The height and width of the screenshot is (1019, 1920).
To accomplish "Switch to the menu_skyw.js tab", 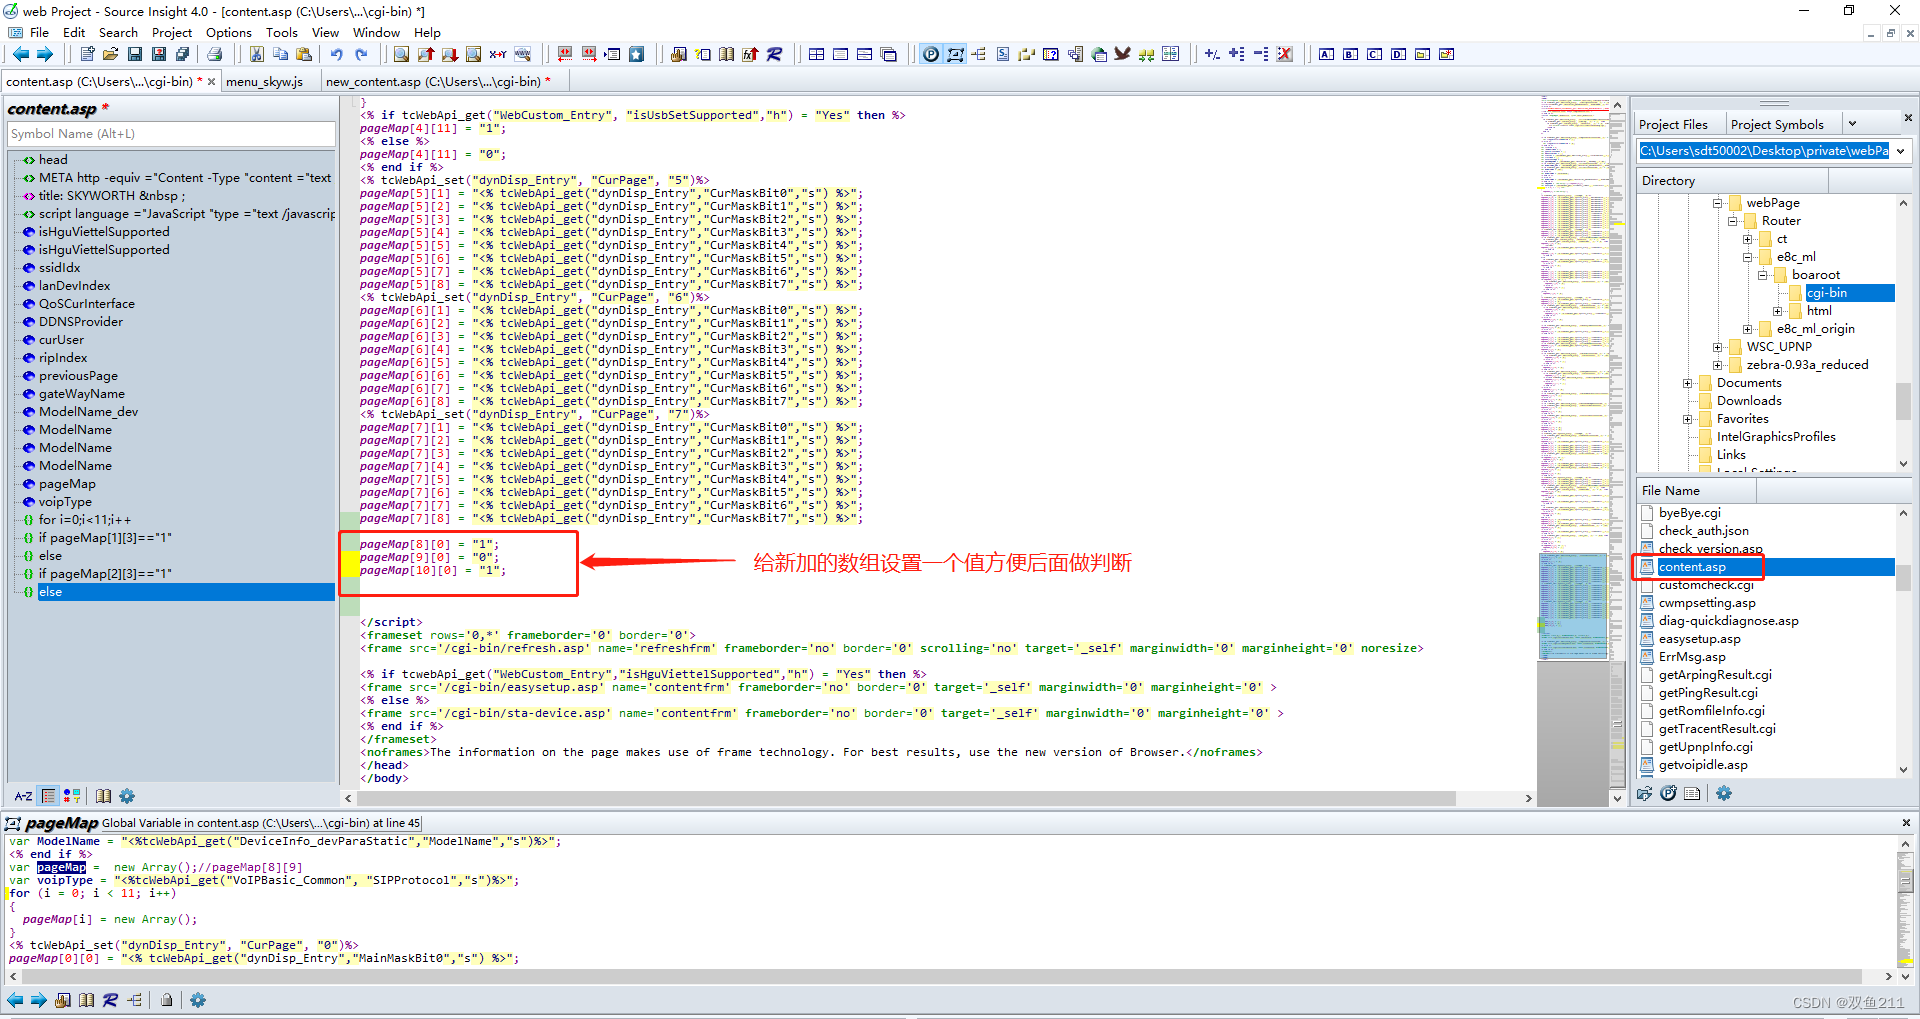I will coord(264,81).
